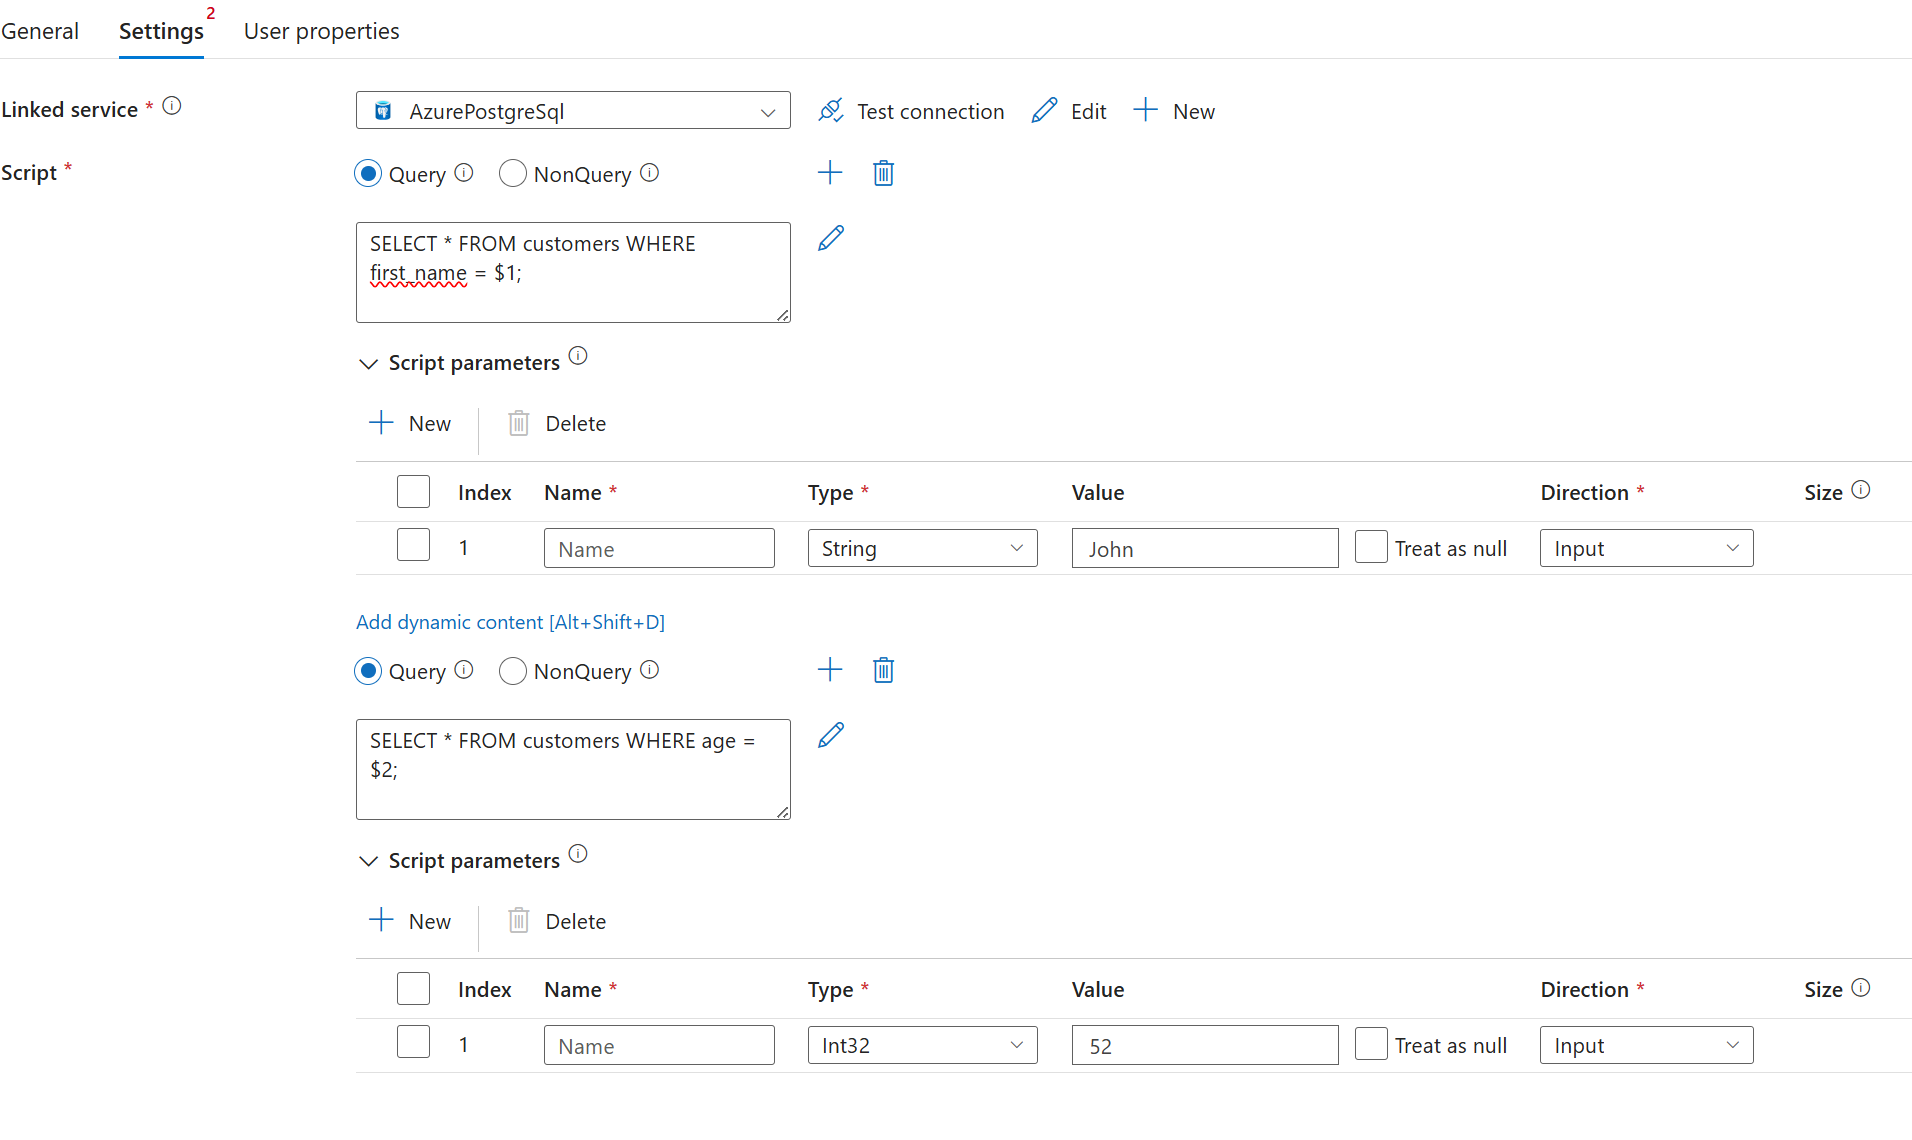The height and width of the screenshot is (1140, 1912).
Task: Add a script with the first plus icon
Action: pos(830,173)
